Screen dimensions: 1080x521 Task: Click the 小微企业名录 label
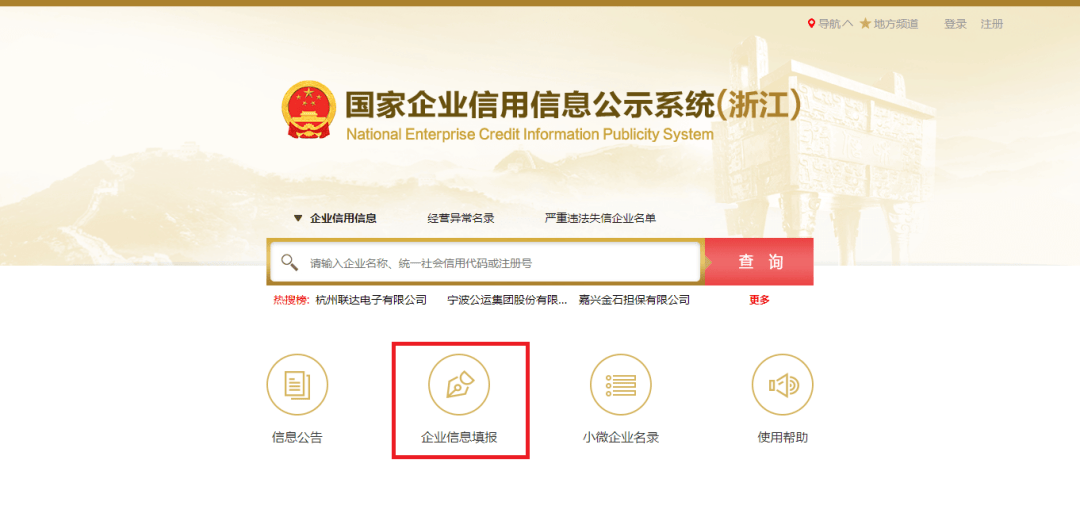click(621, 438)
